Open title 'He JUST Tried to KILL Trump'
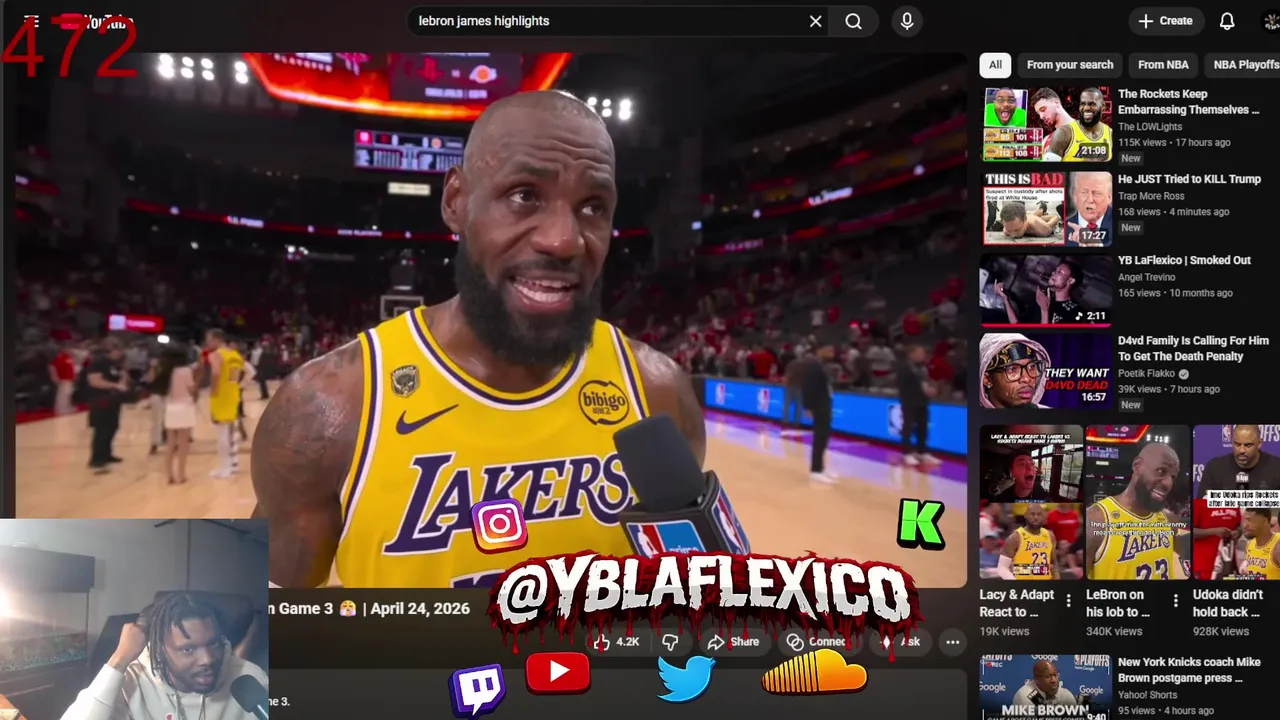 click(x=1189, y=180)
